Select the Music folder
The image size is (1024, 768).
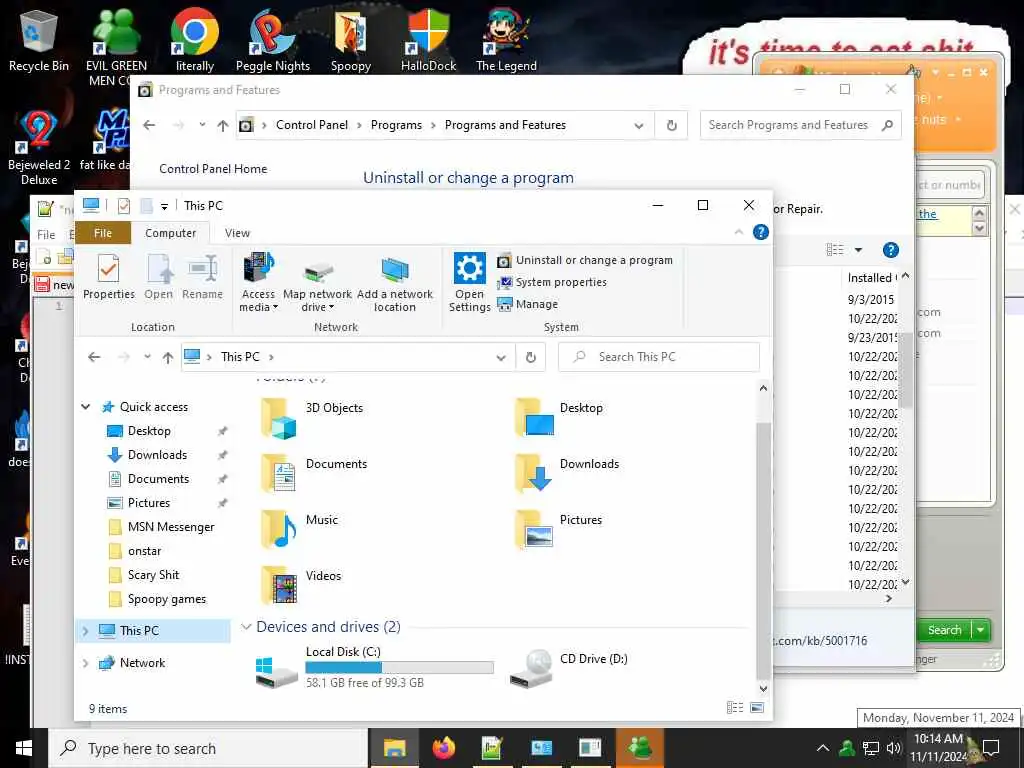[300, 529]
